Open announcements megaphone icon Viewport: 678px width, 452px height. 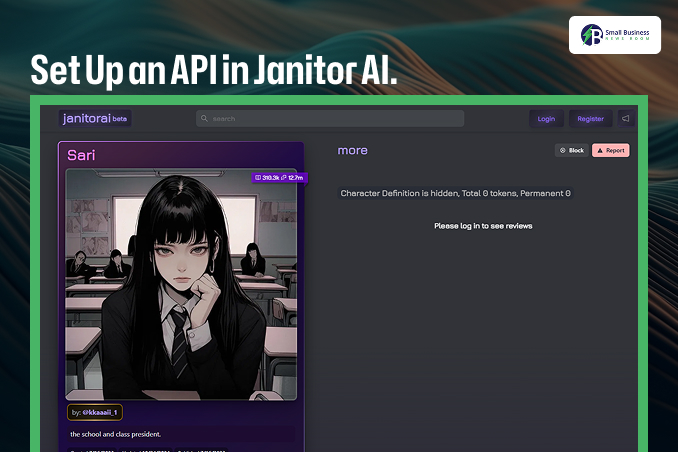click(x=626, y=119)
